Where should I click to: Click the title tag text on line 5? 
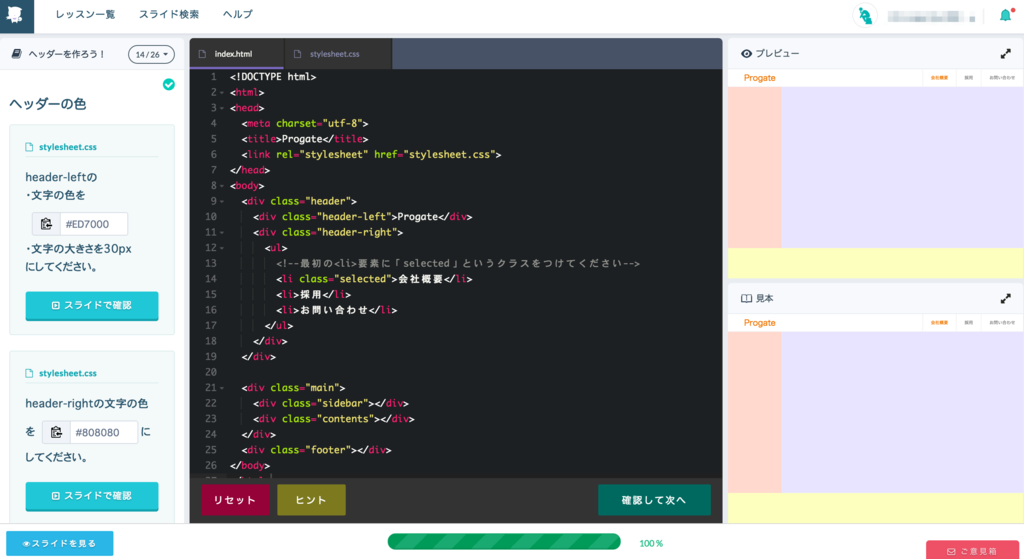pos(305,139)
